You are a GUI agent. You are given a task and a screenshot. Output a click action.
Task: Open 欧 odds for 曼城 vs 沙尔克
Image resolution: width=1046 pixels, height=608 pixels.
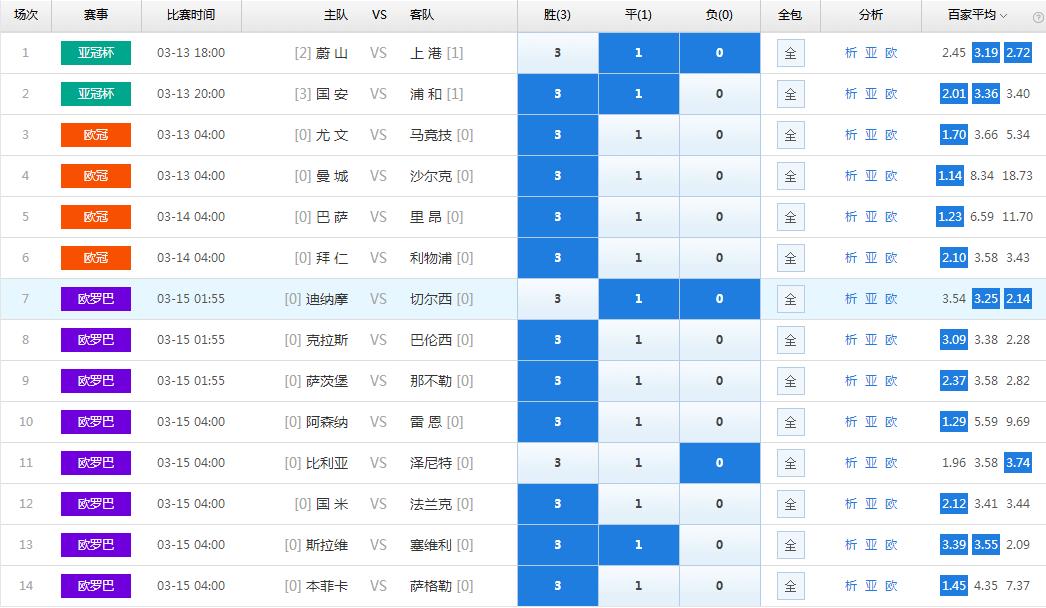tap(891, 176)
